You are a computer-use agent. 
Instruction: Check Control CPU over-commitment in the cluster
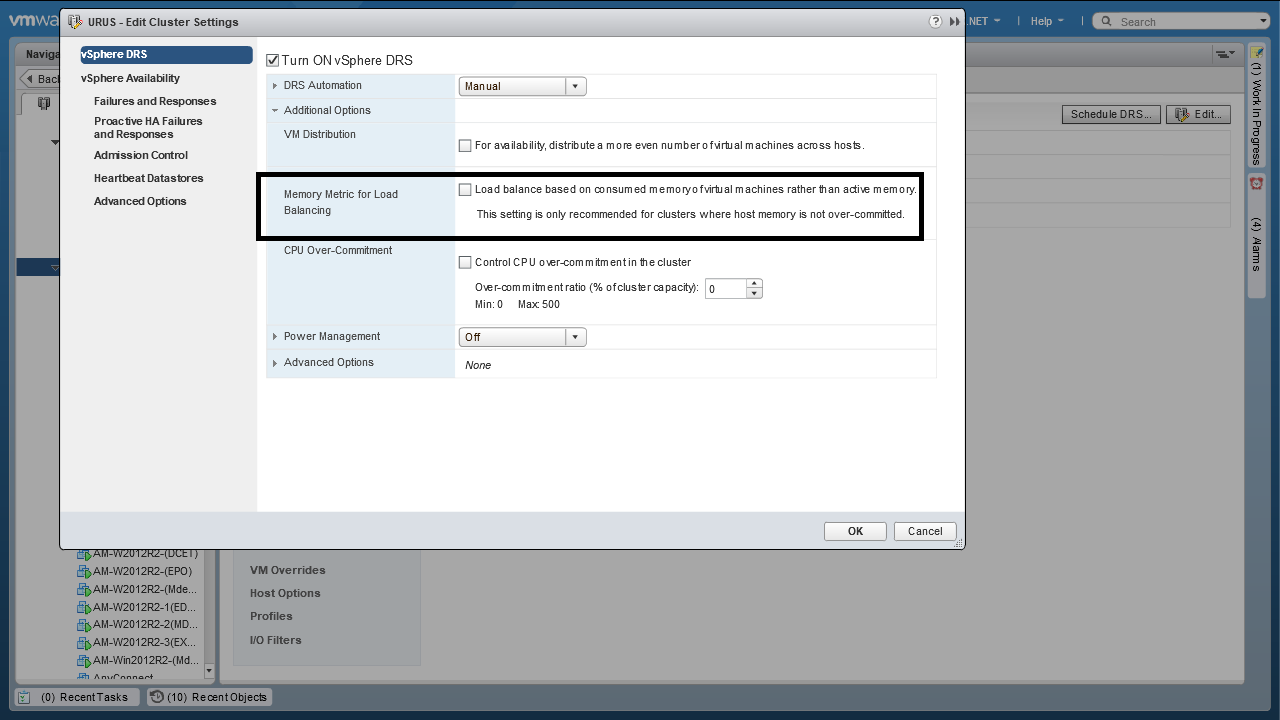pos(465,263)
